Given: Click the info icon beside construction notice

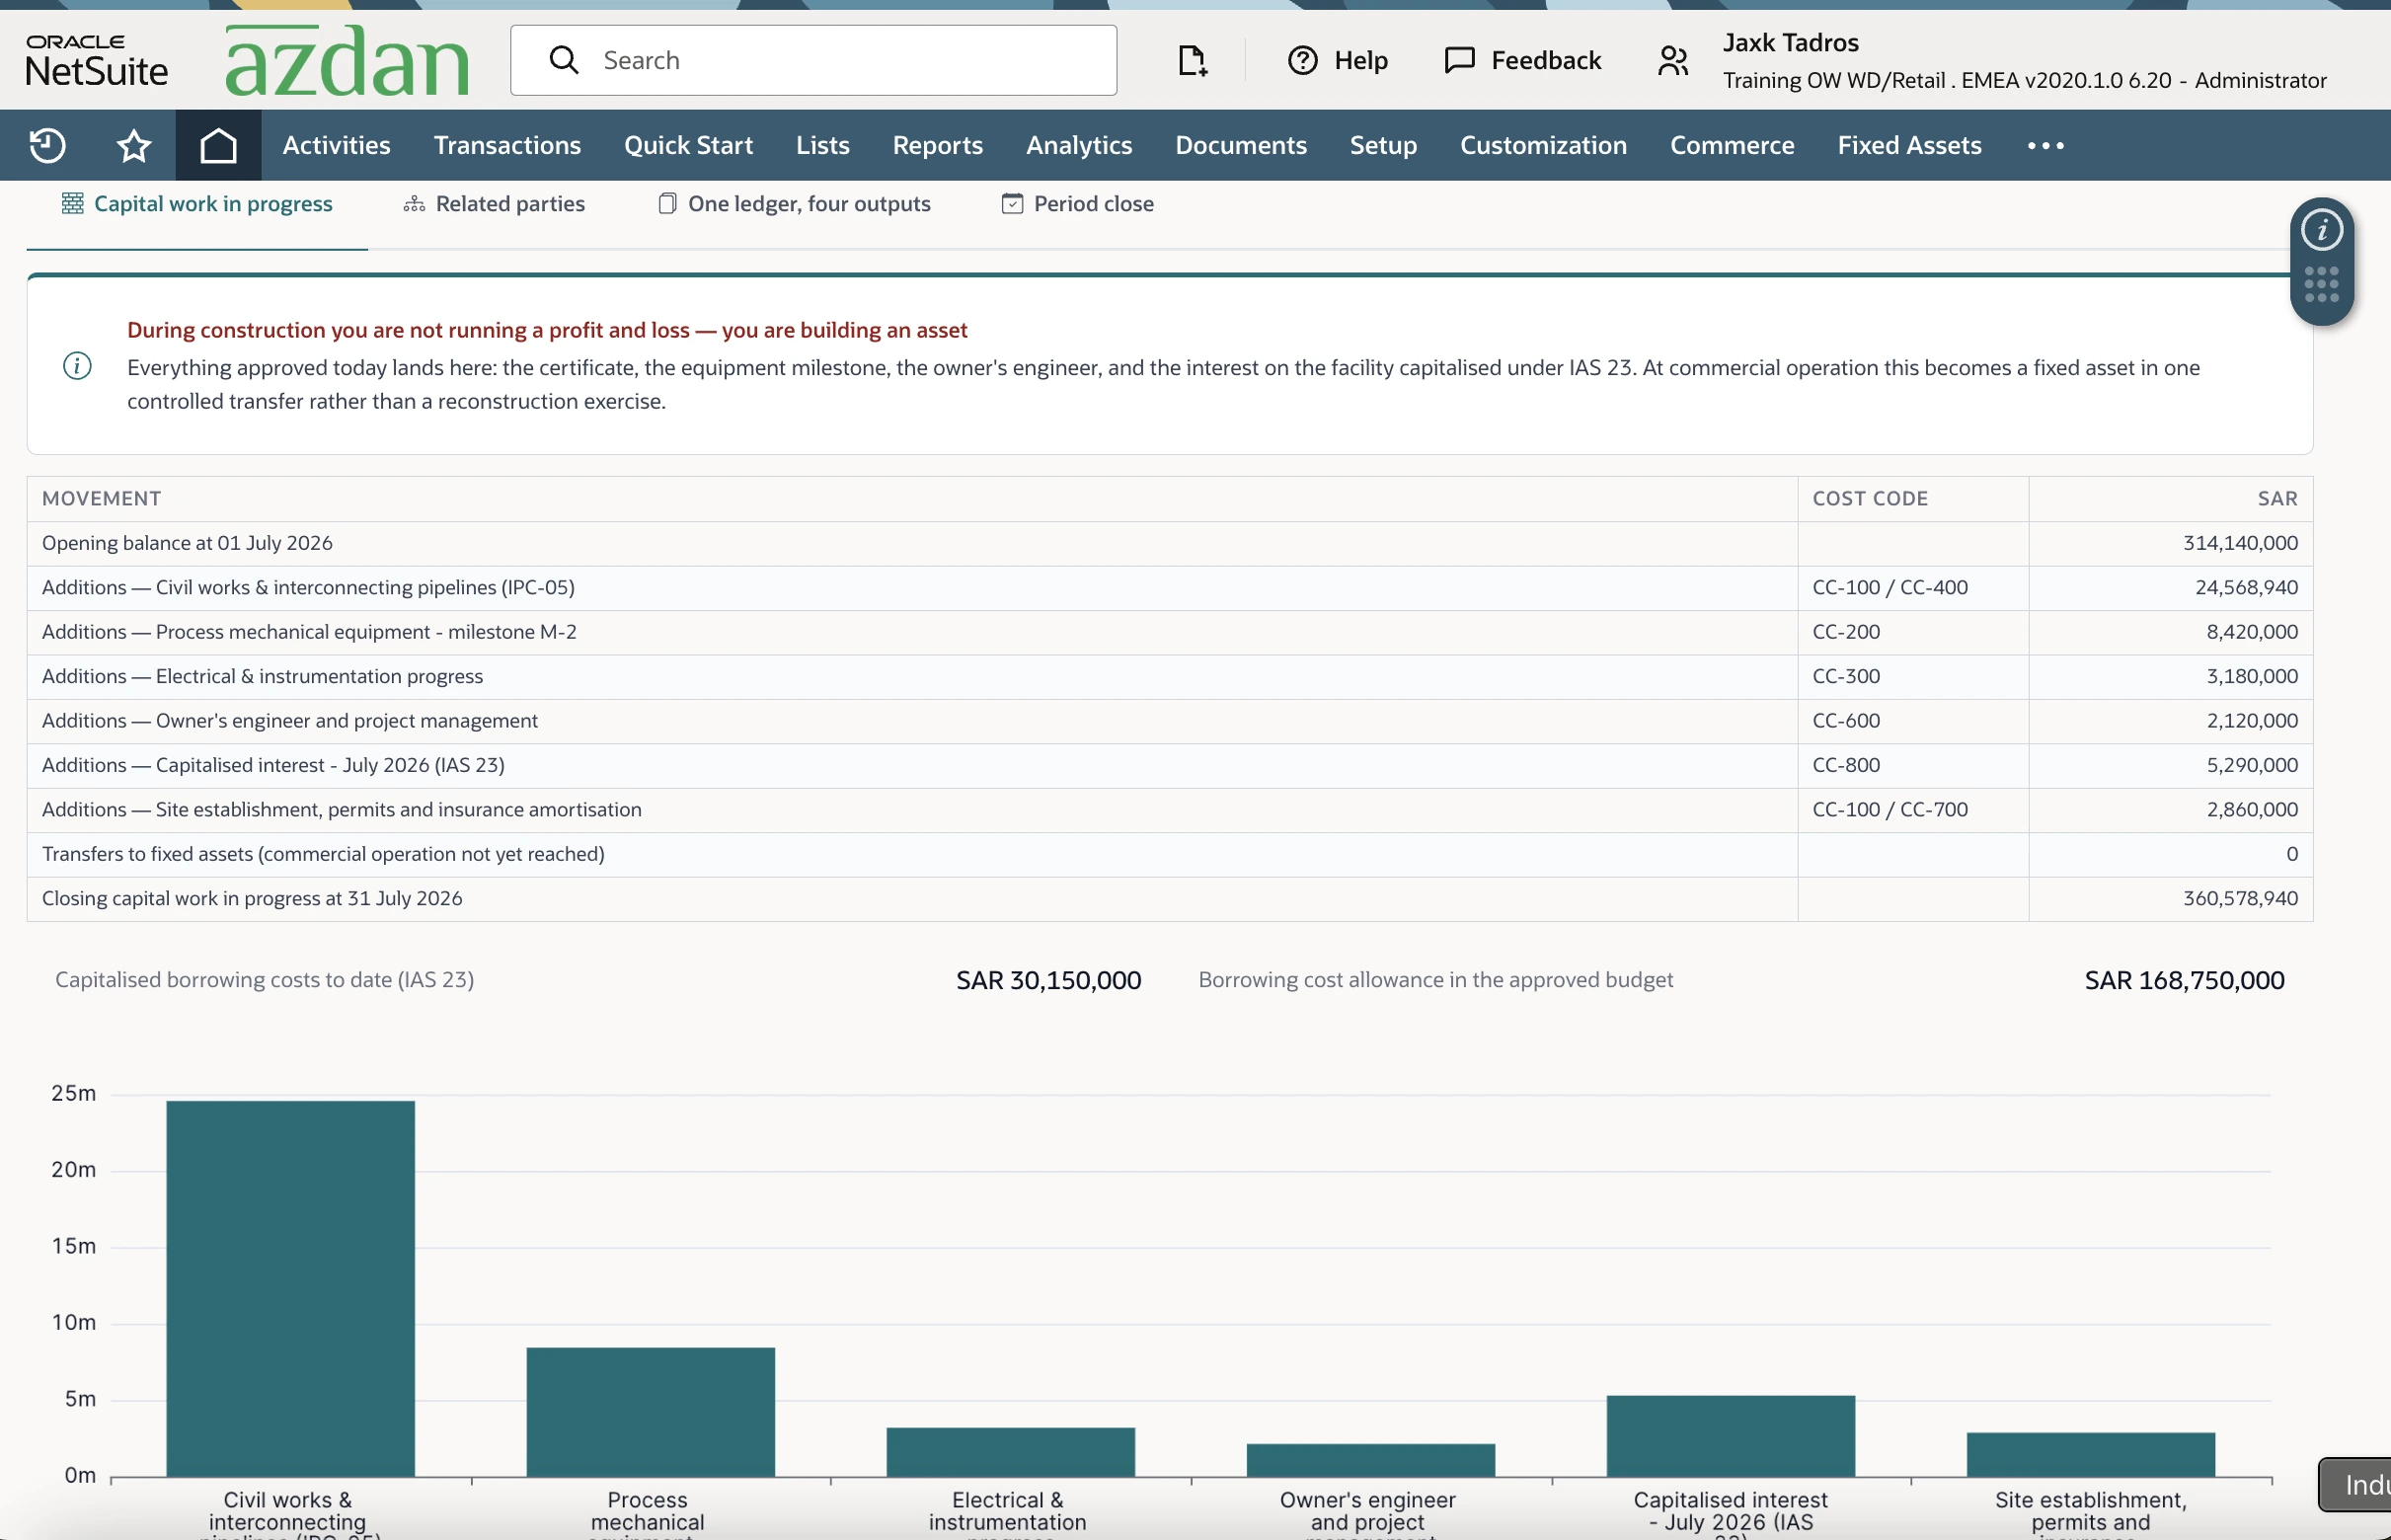Looking at the screenshot, I should click(77, 366).
